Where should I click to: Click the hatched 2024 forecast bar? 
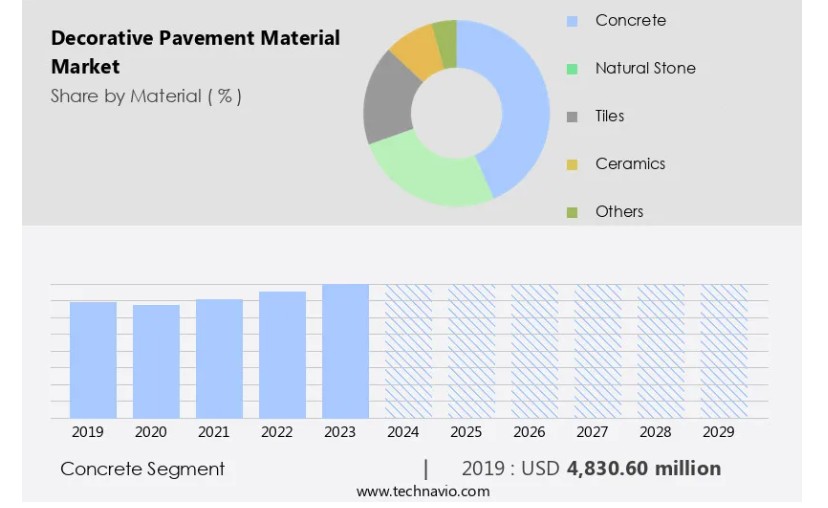(x=408, y=351)
